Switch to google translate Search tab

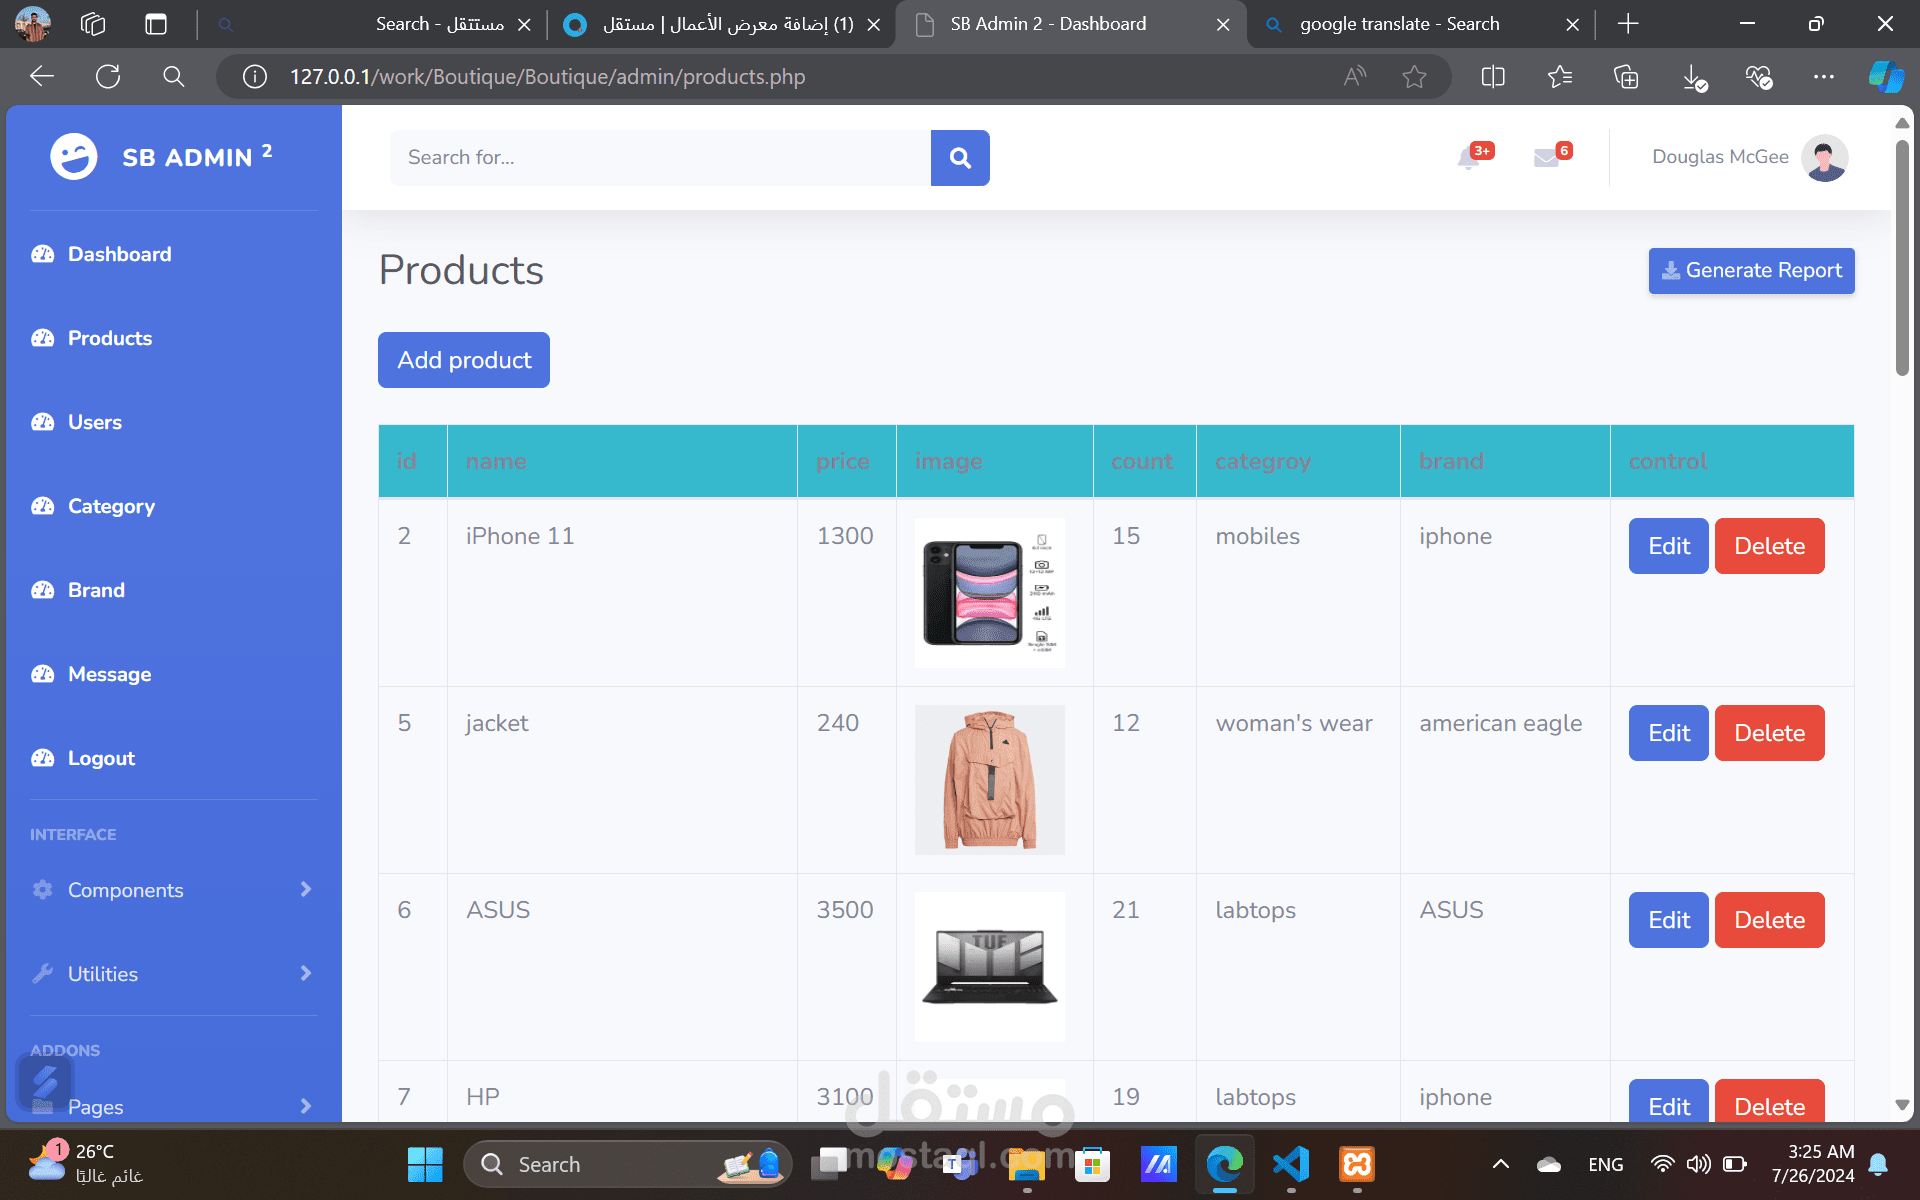coord(1398,24)
